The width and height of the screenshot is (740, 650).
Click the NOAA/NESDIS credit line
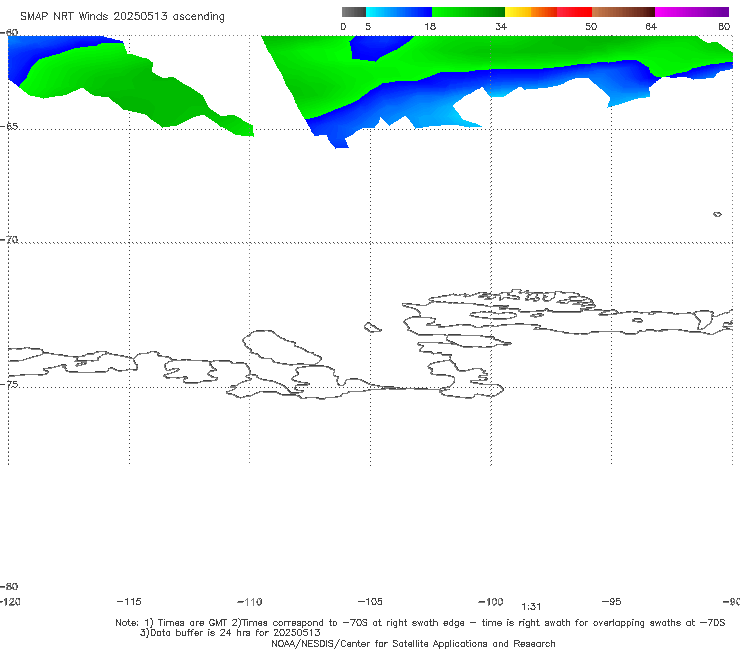pos(413,643)
